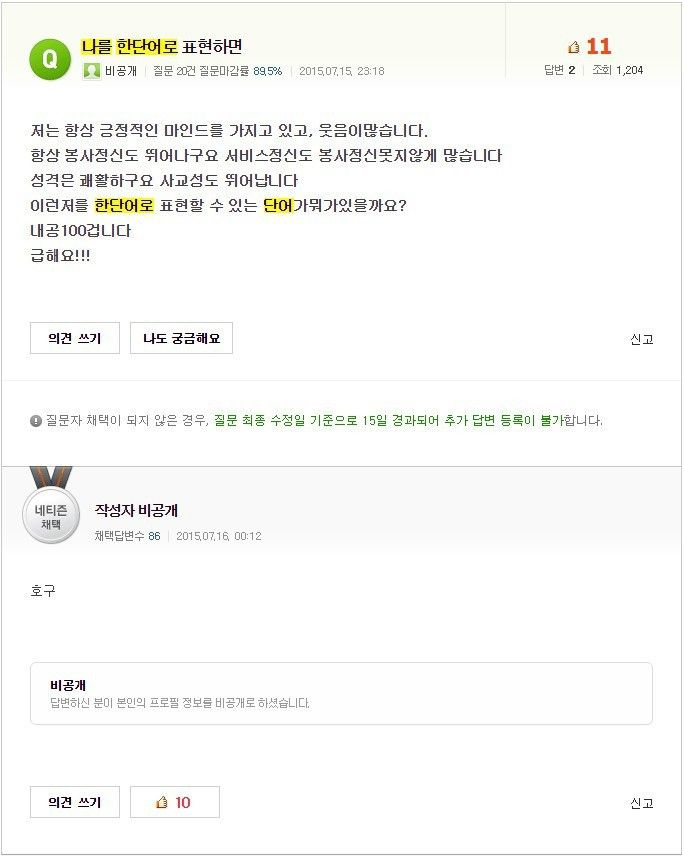Click the 의견 쓰기 button under the answer
This screenshot has height=857, width=684.
75,802
